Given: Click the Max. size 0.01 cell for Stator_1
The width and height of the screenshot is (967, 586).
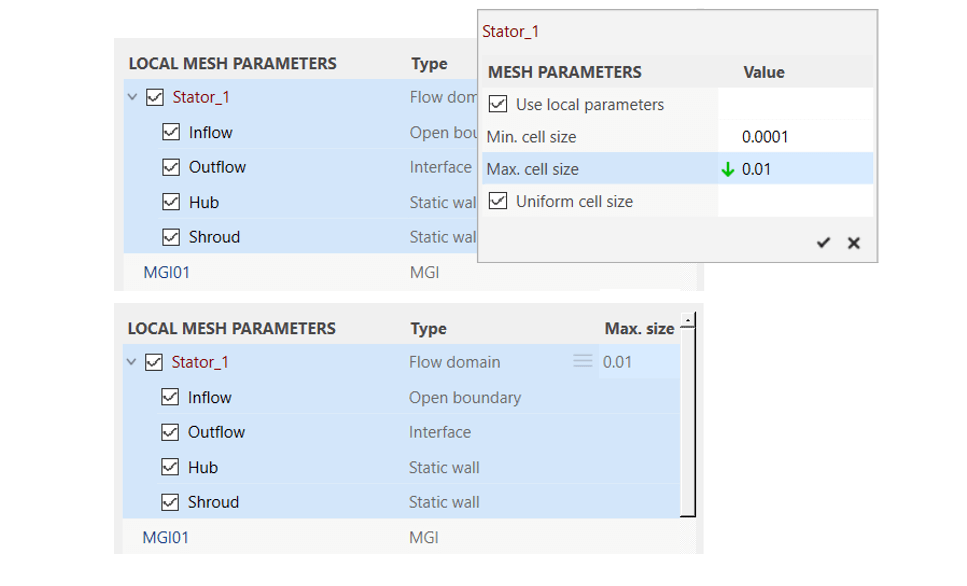Looking at the screenshot, I should point(639,362).
